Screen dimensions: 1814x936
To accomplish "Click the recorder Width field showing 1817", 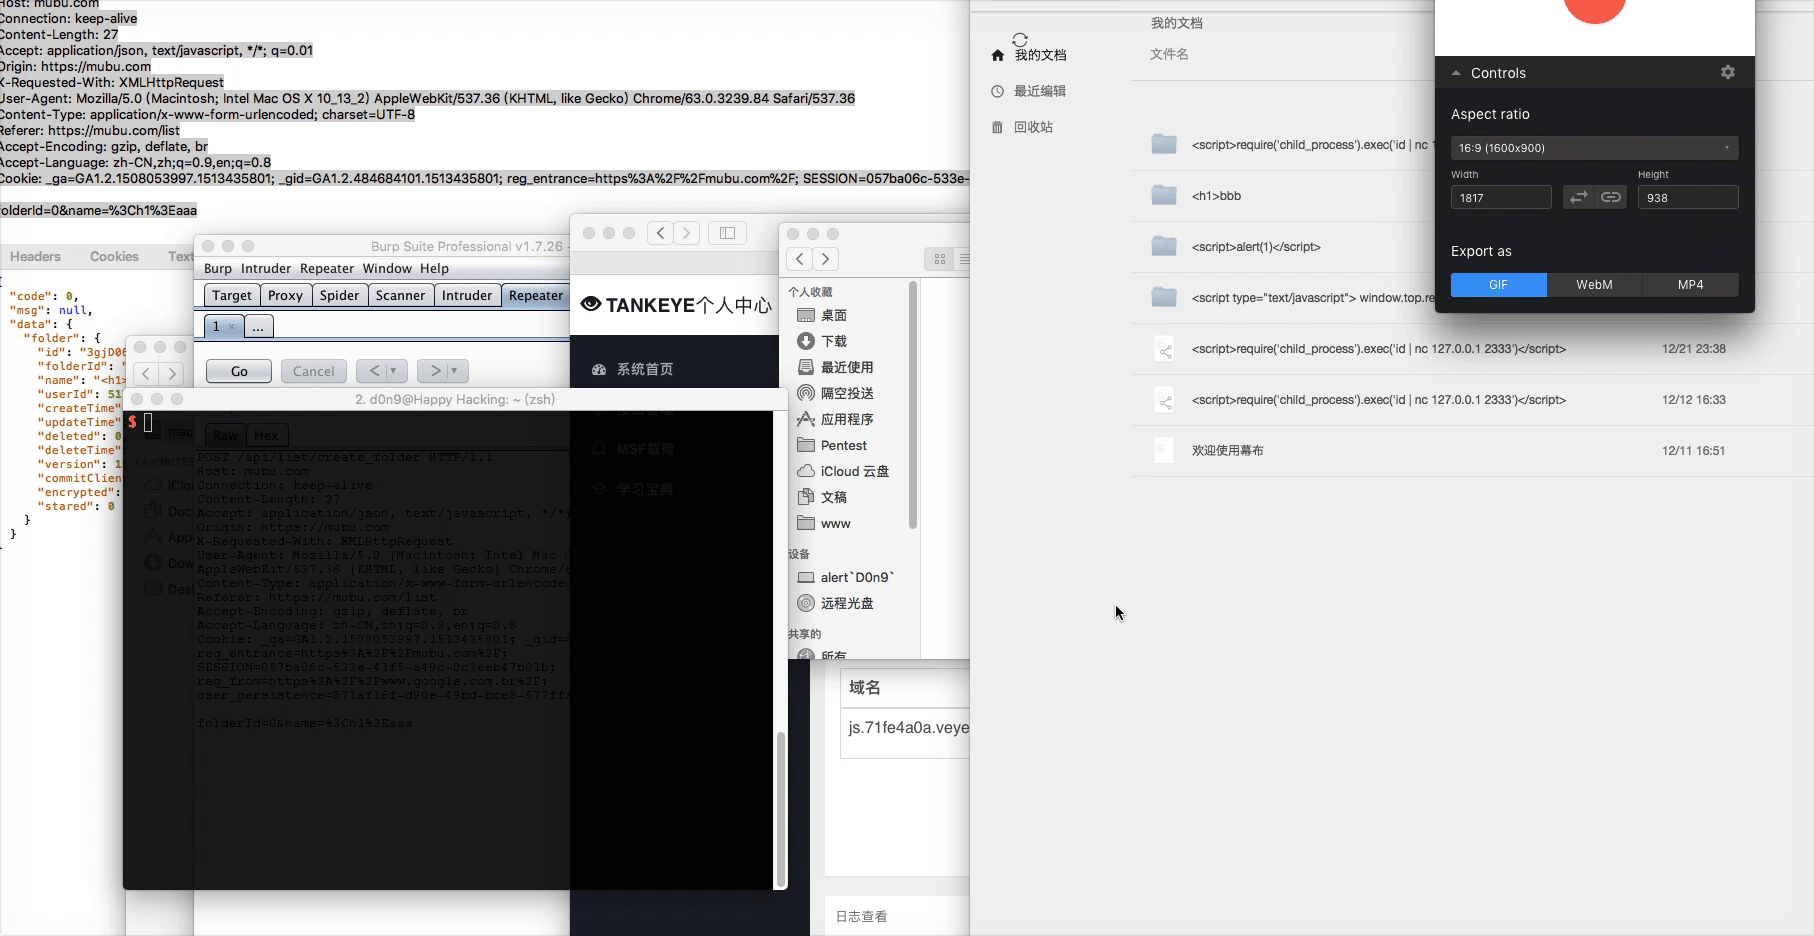I will coord(1501,197).
